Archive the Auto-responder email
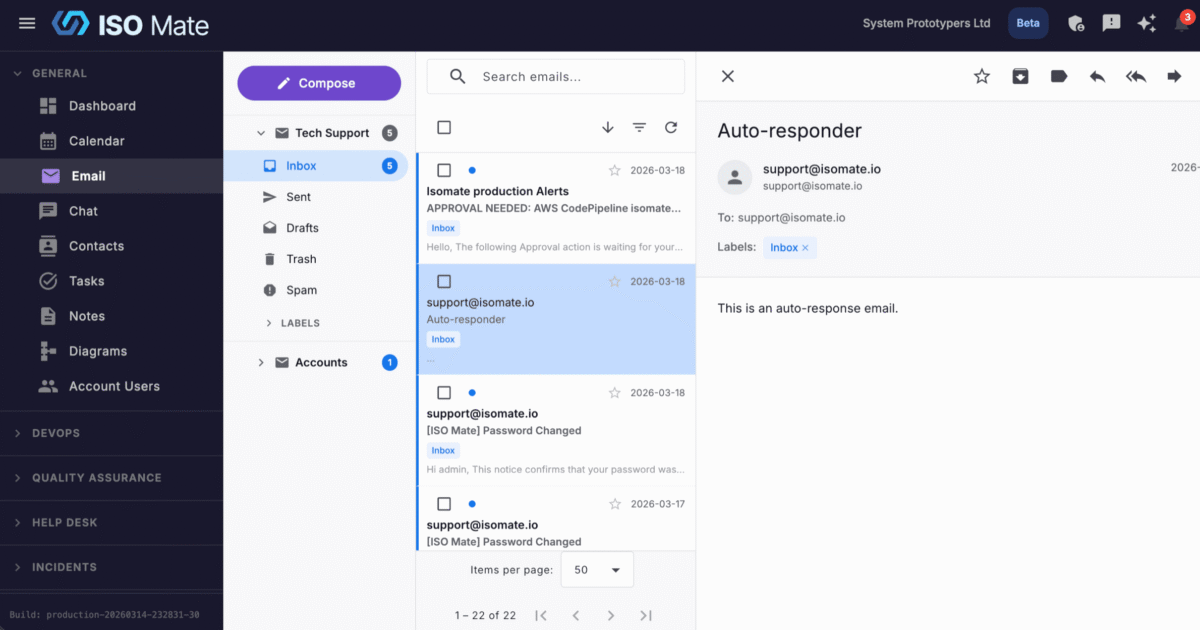Image resolution: width=1200 pixels, height=630 pixels. pos(1020,75)
